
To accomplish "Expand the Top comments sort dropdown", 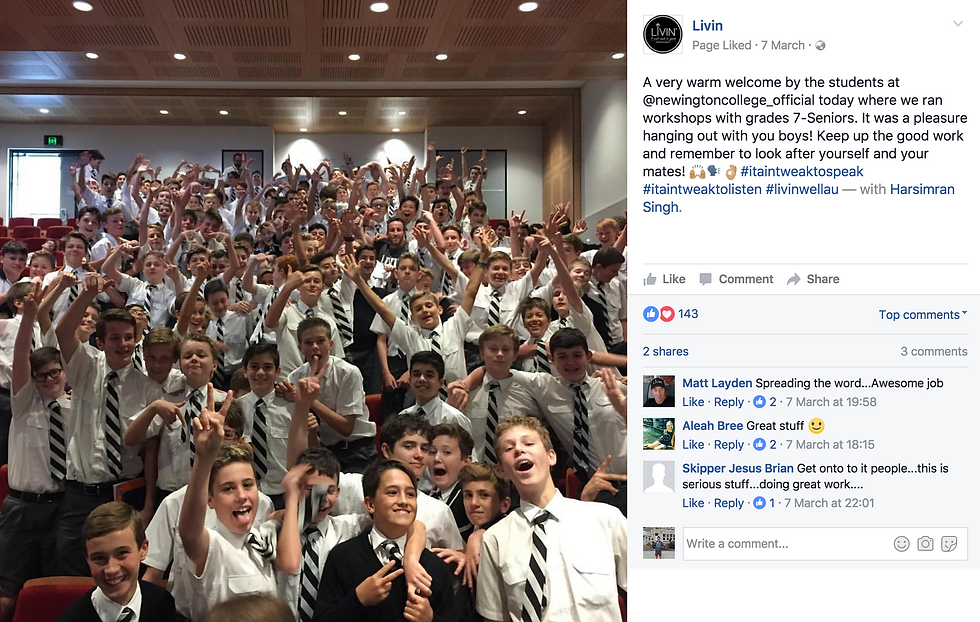I will pos(922,314).
